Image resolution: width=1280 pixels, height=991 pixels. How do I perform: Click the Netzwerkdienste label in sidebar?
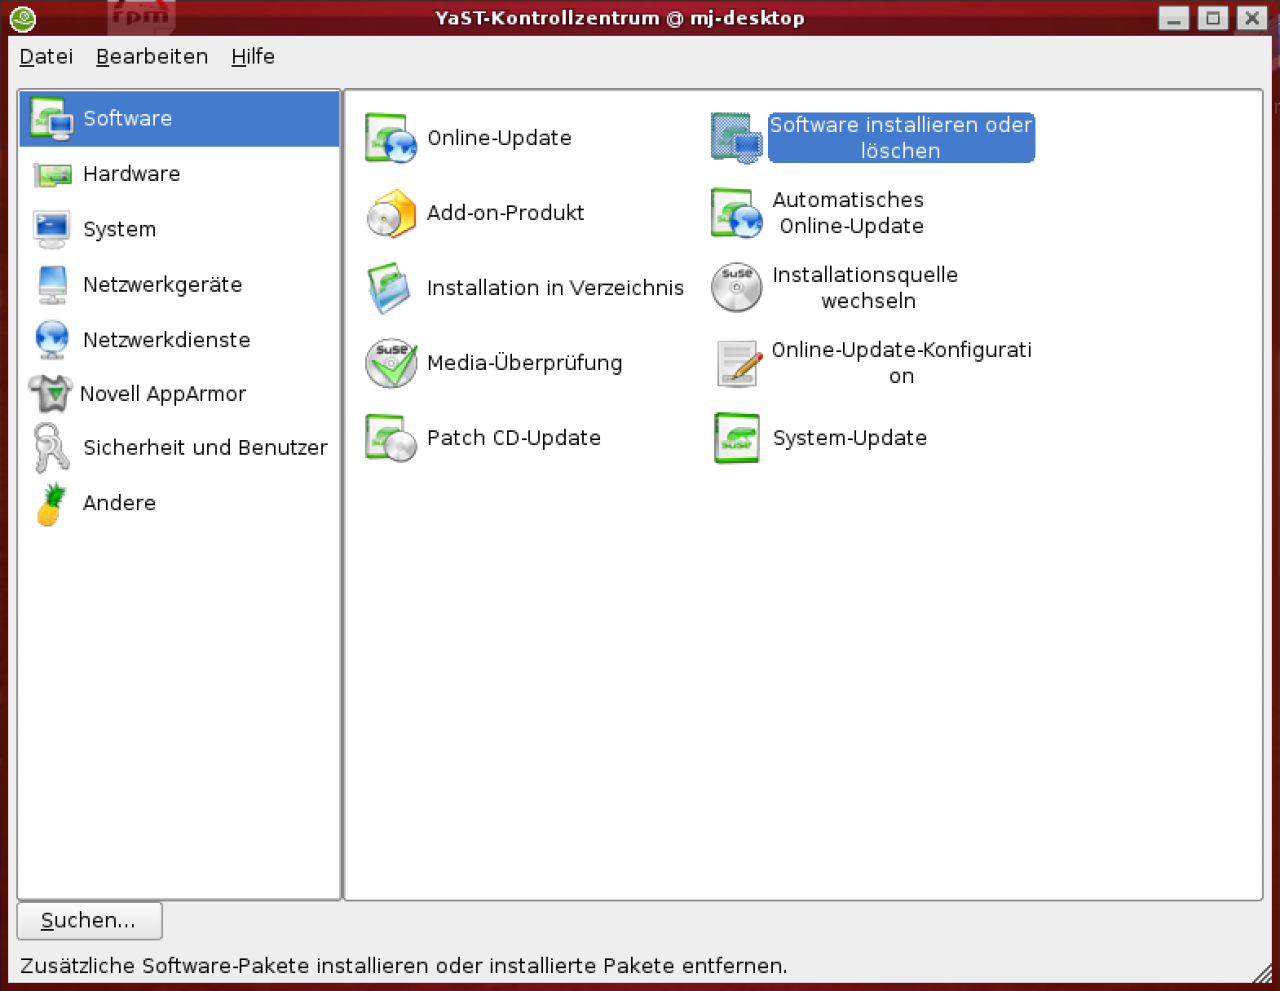click(x=167, y=340)
